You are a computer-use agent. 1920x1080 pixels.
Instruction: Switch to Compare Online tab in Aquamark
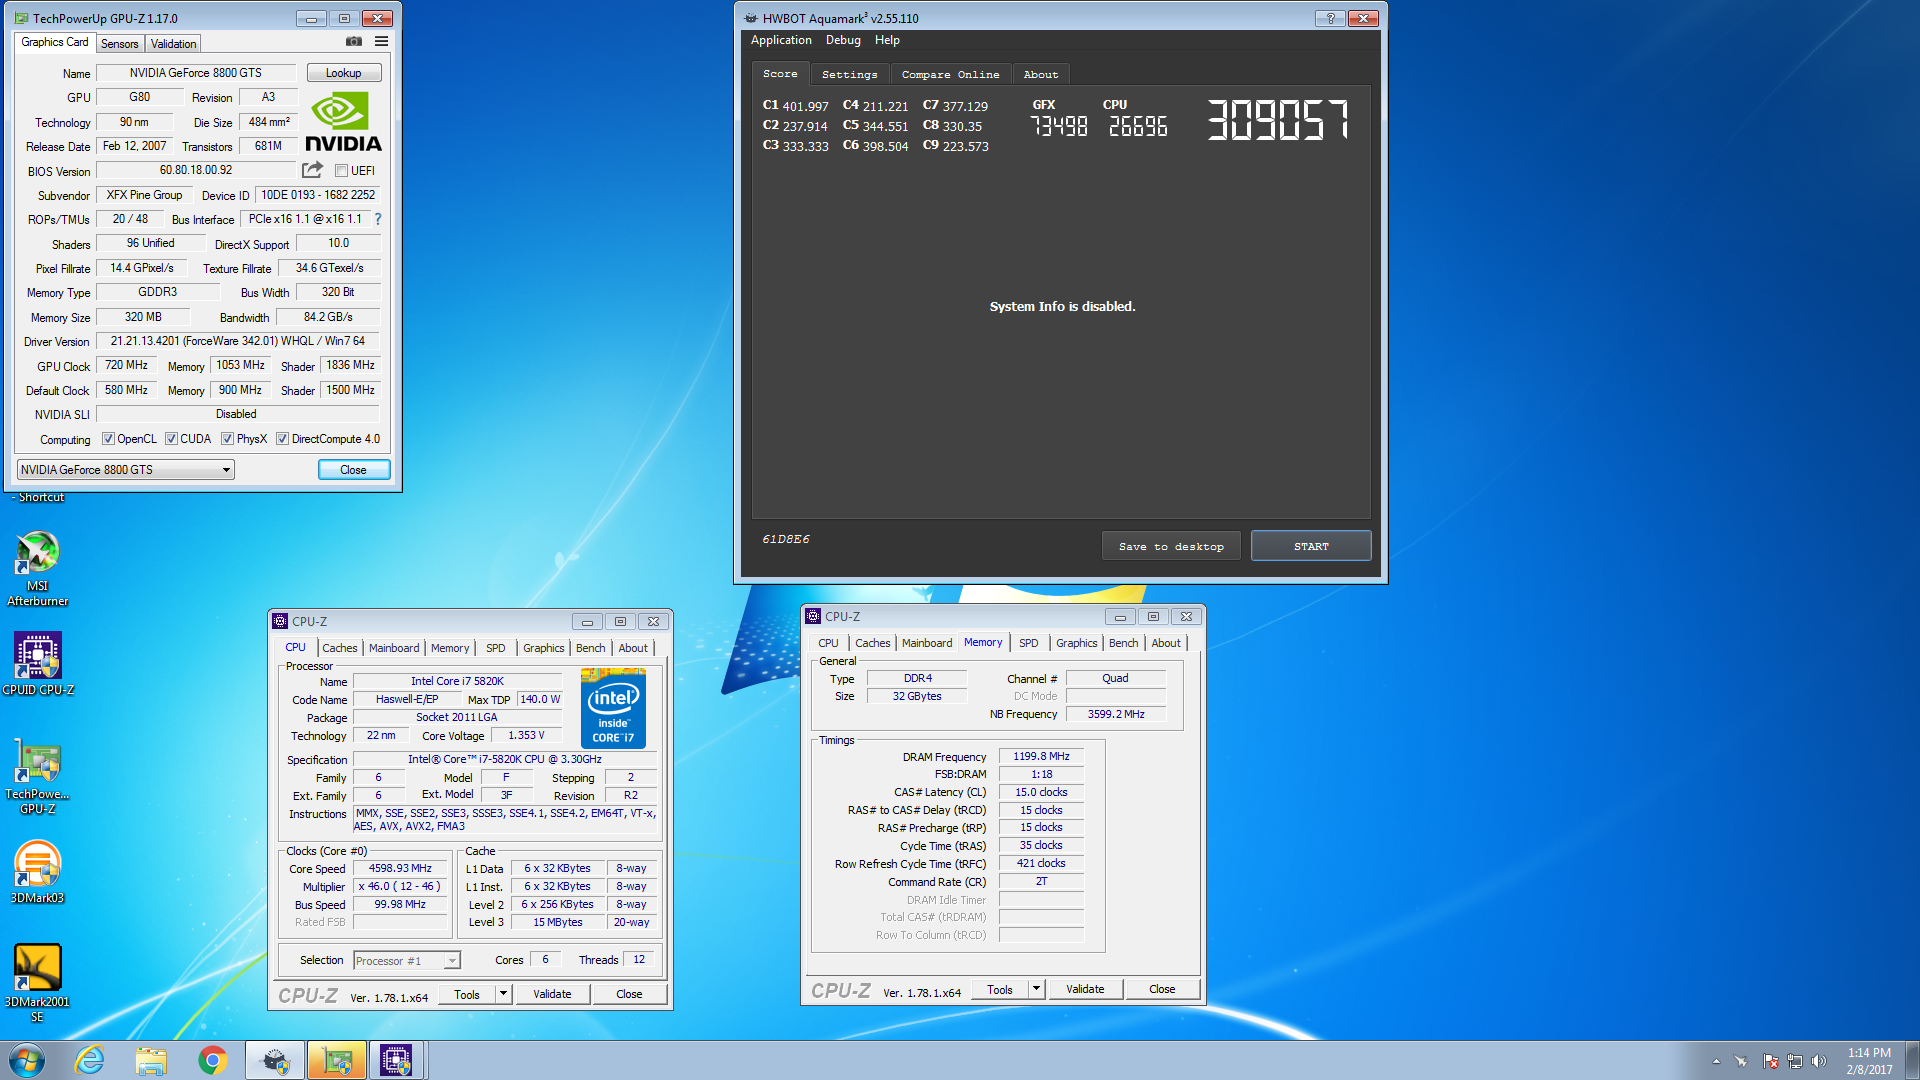950,75
